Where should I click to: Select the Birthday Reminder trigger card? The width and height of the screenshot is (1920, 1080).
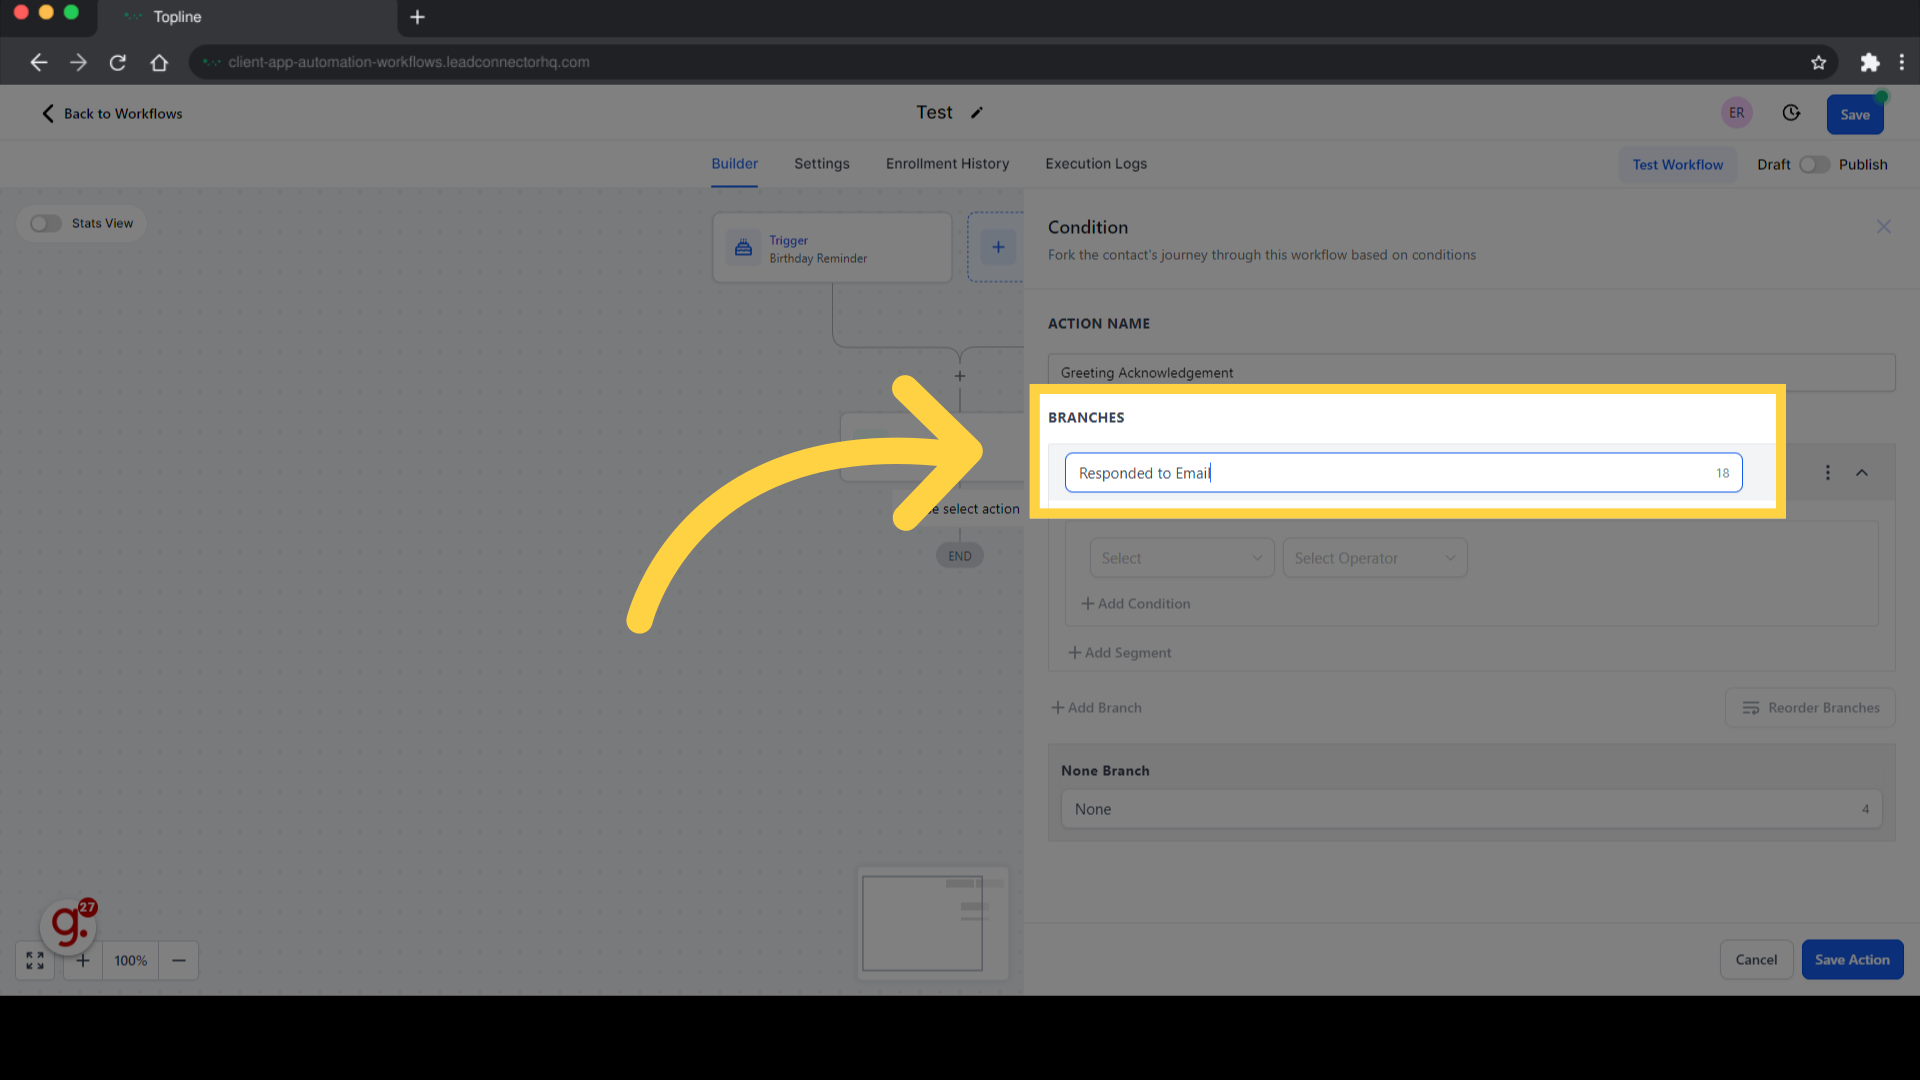point(832,248)
